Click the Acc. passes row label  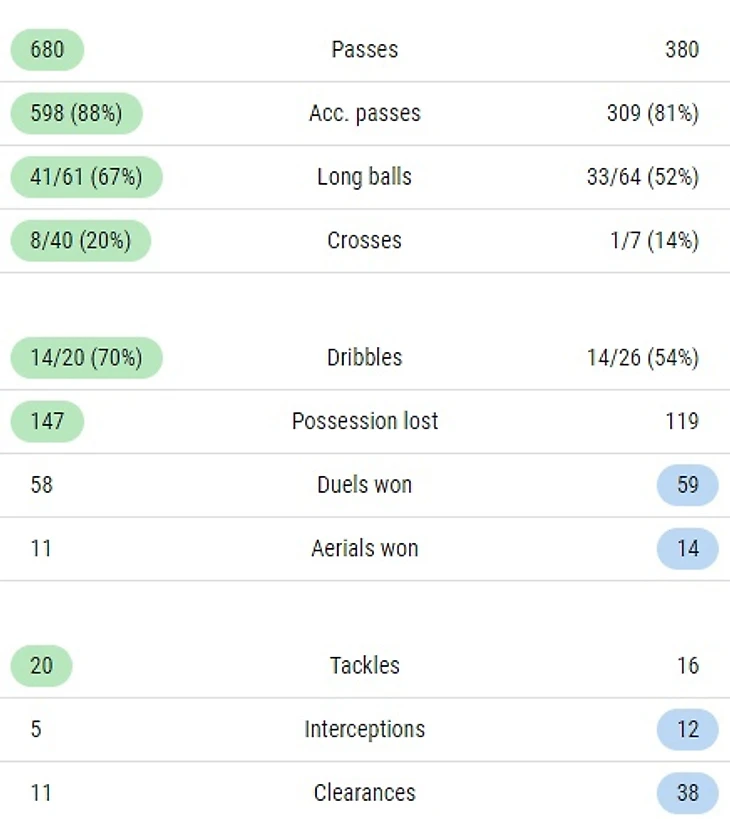[364, 113]
